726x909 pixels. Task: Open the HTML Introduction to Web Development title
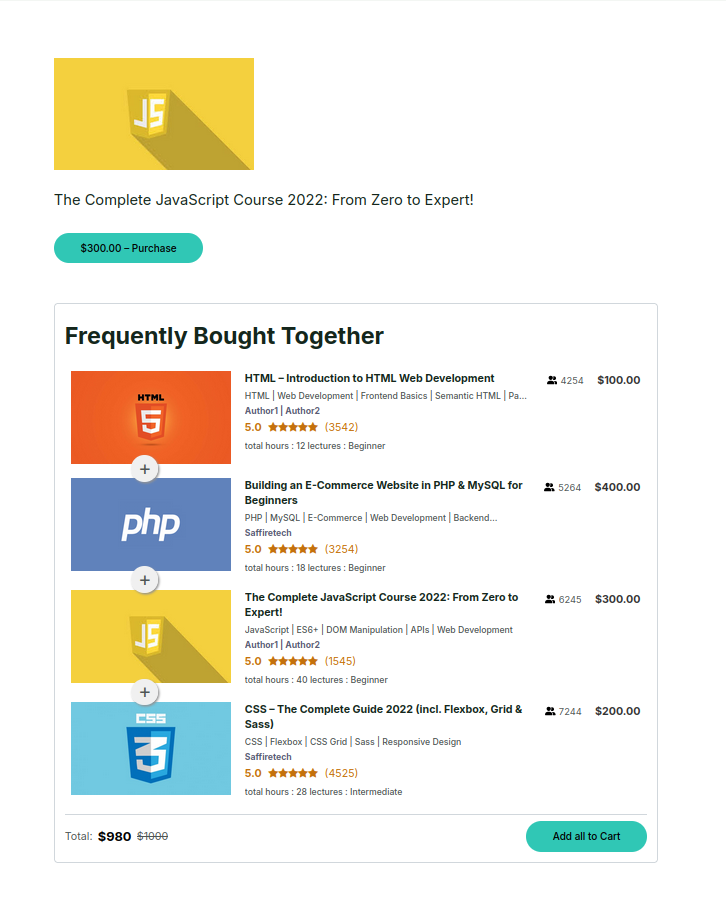(x=369, y=379)
